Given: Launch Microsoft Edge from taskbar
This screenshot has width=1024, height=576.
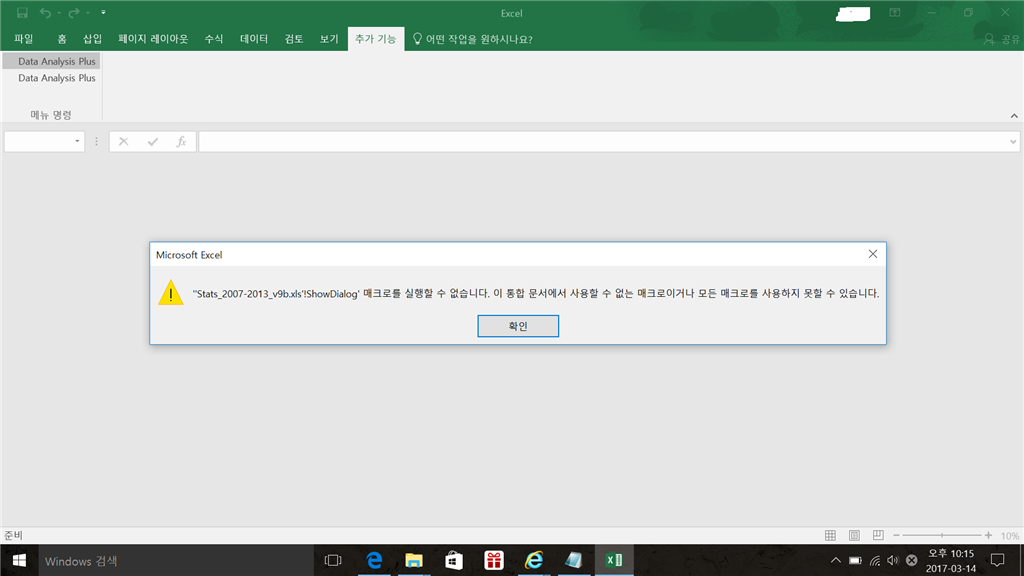Looking at the screenshot, I should pos(374,560).
